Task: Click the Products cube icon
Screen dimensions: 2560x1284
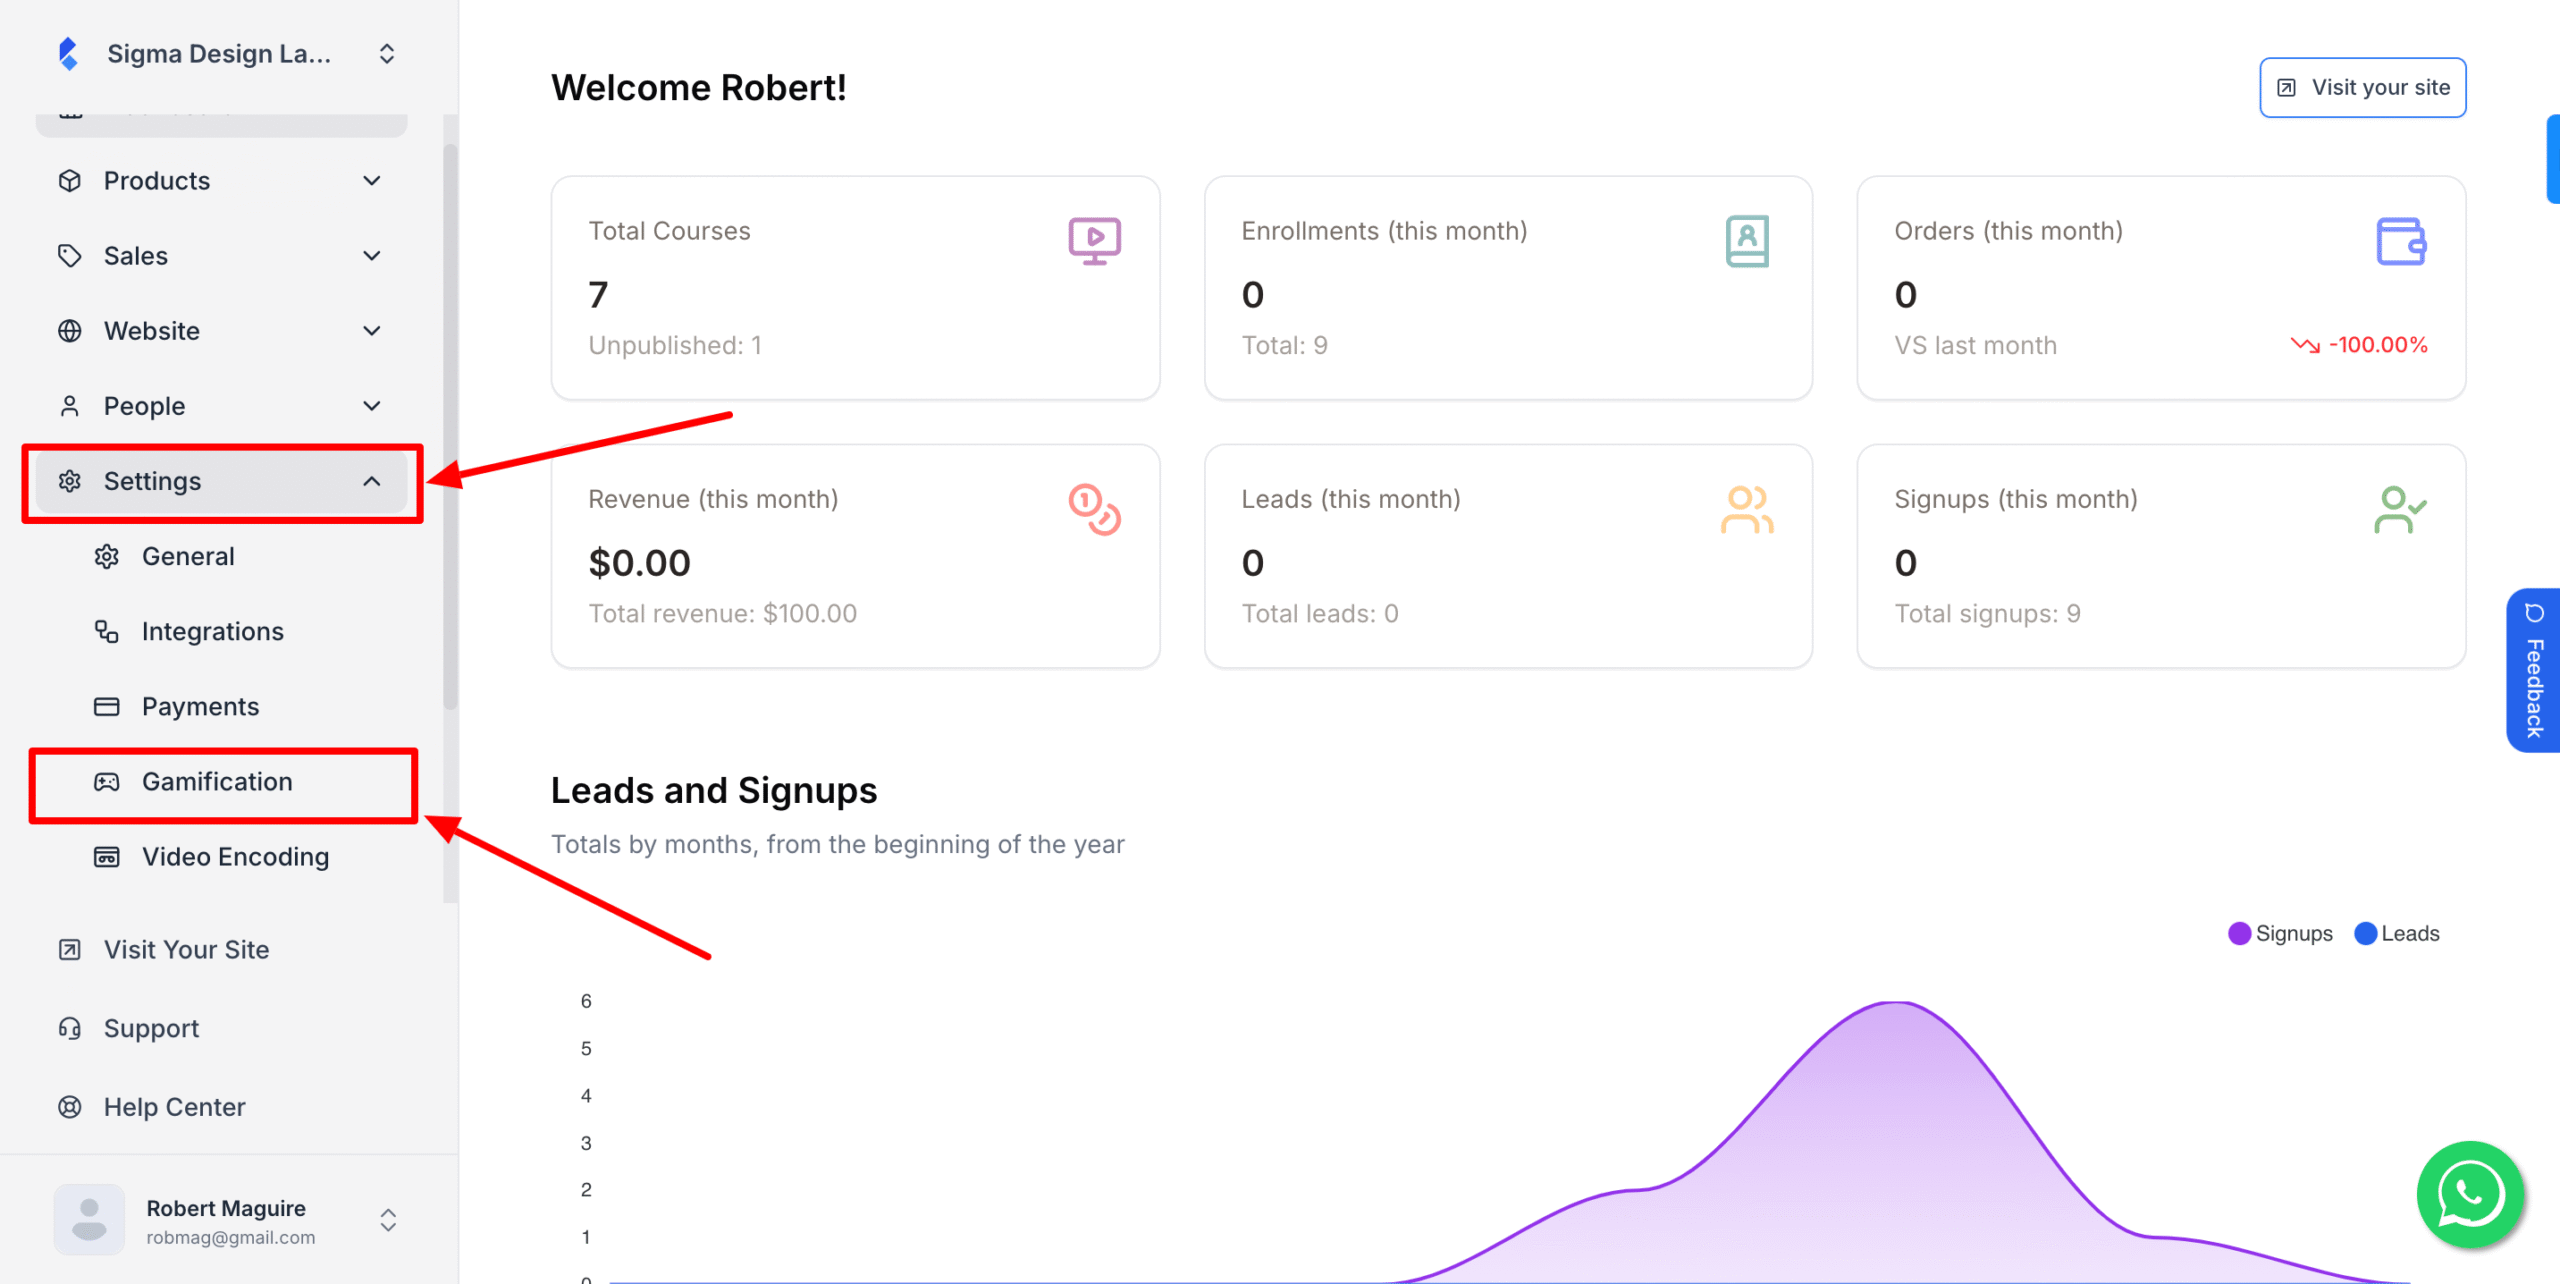Action: (x=70, y=180)
